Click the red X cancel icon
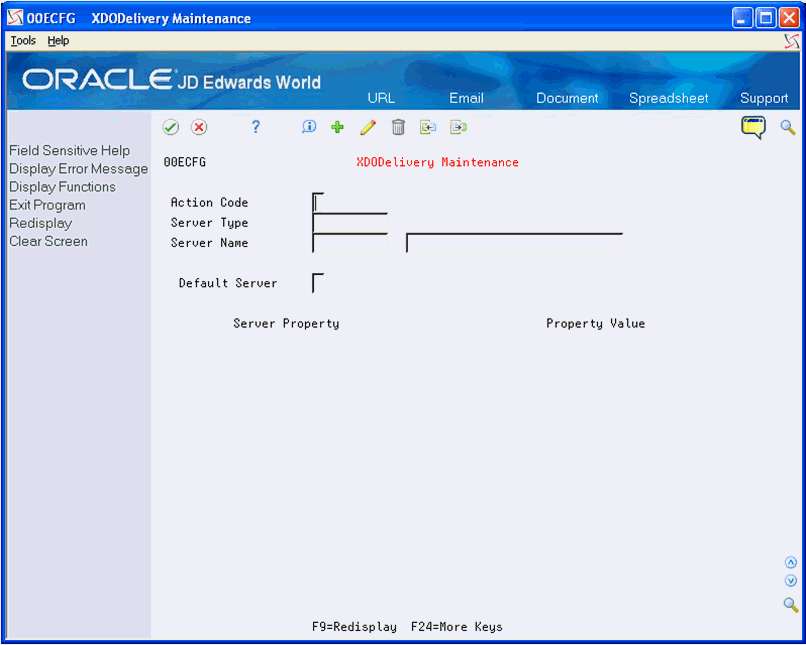The image size is (806, 645). coord(199,127)
